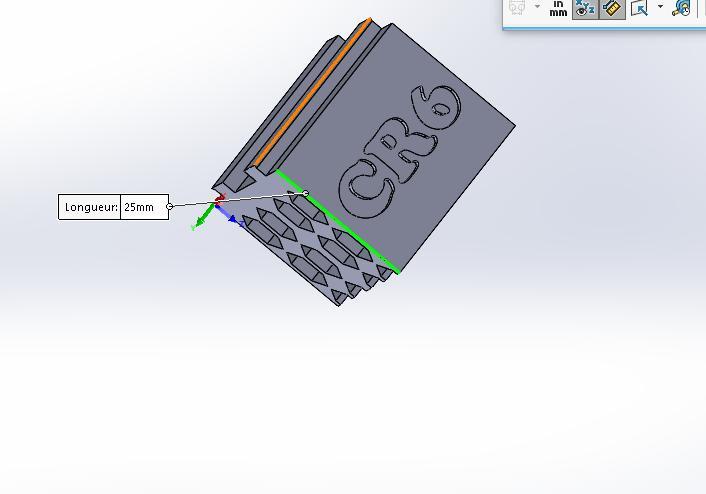The width and height of the screenshot is (706, 494).
Task: Click the greyed arc/circle measurements icon
Action: [517, 8]
